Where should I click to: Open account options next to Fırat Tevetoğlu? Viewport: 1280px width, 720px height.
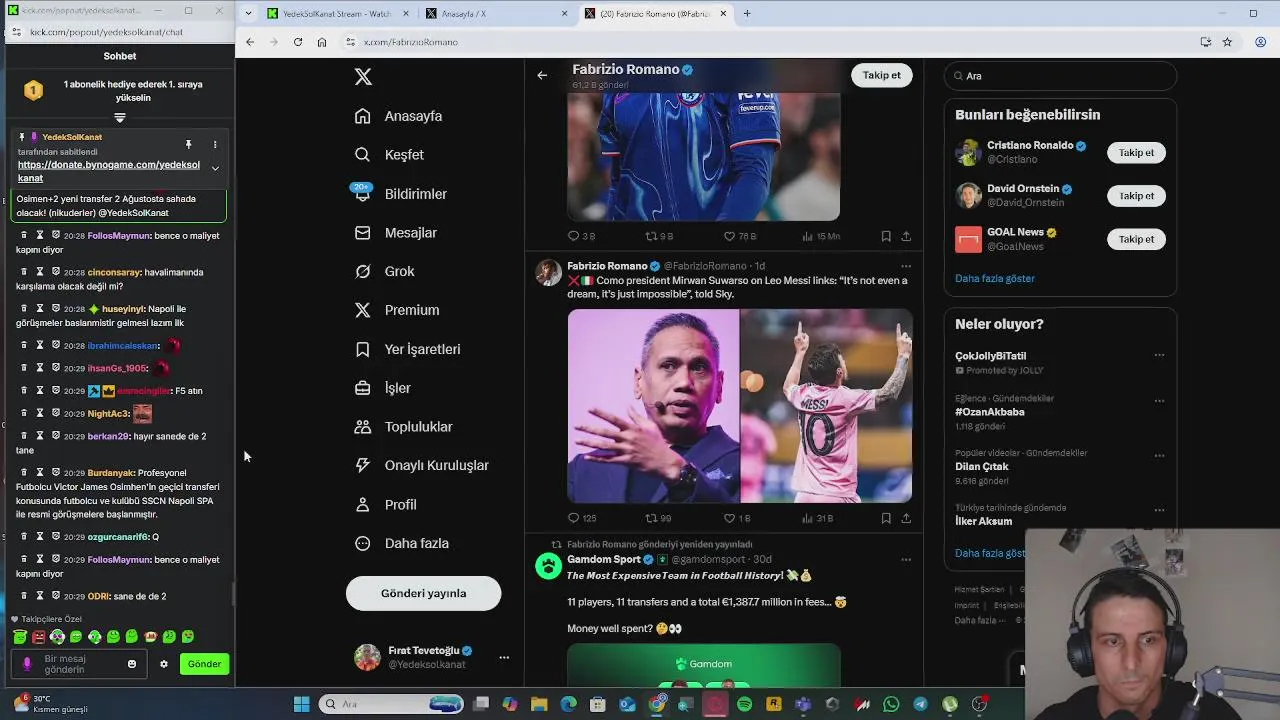point(504,658)
